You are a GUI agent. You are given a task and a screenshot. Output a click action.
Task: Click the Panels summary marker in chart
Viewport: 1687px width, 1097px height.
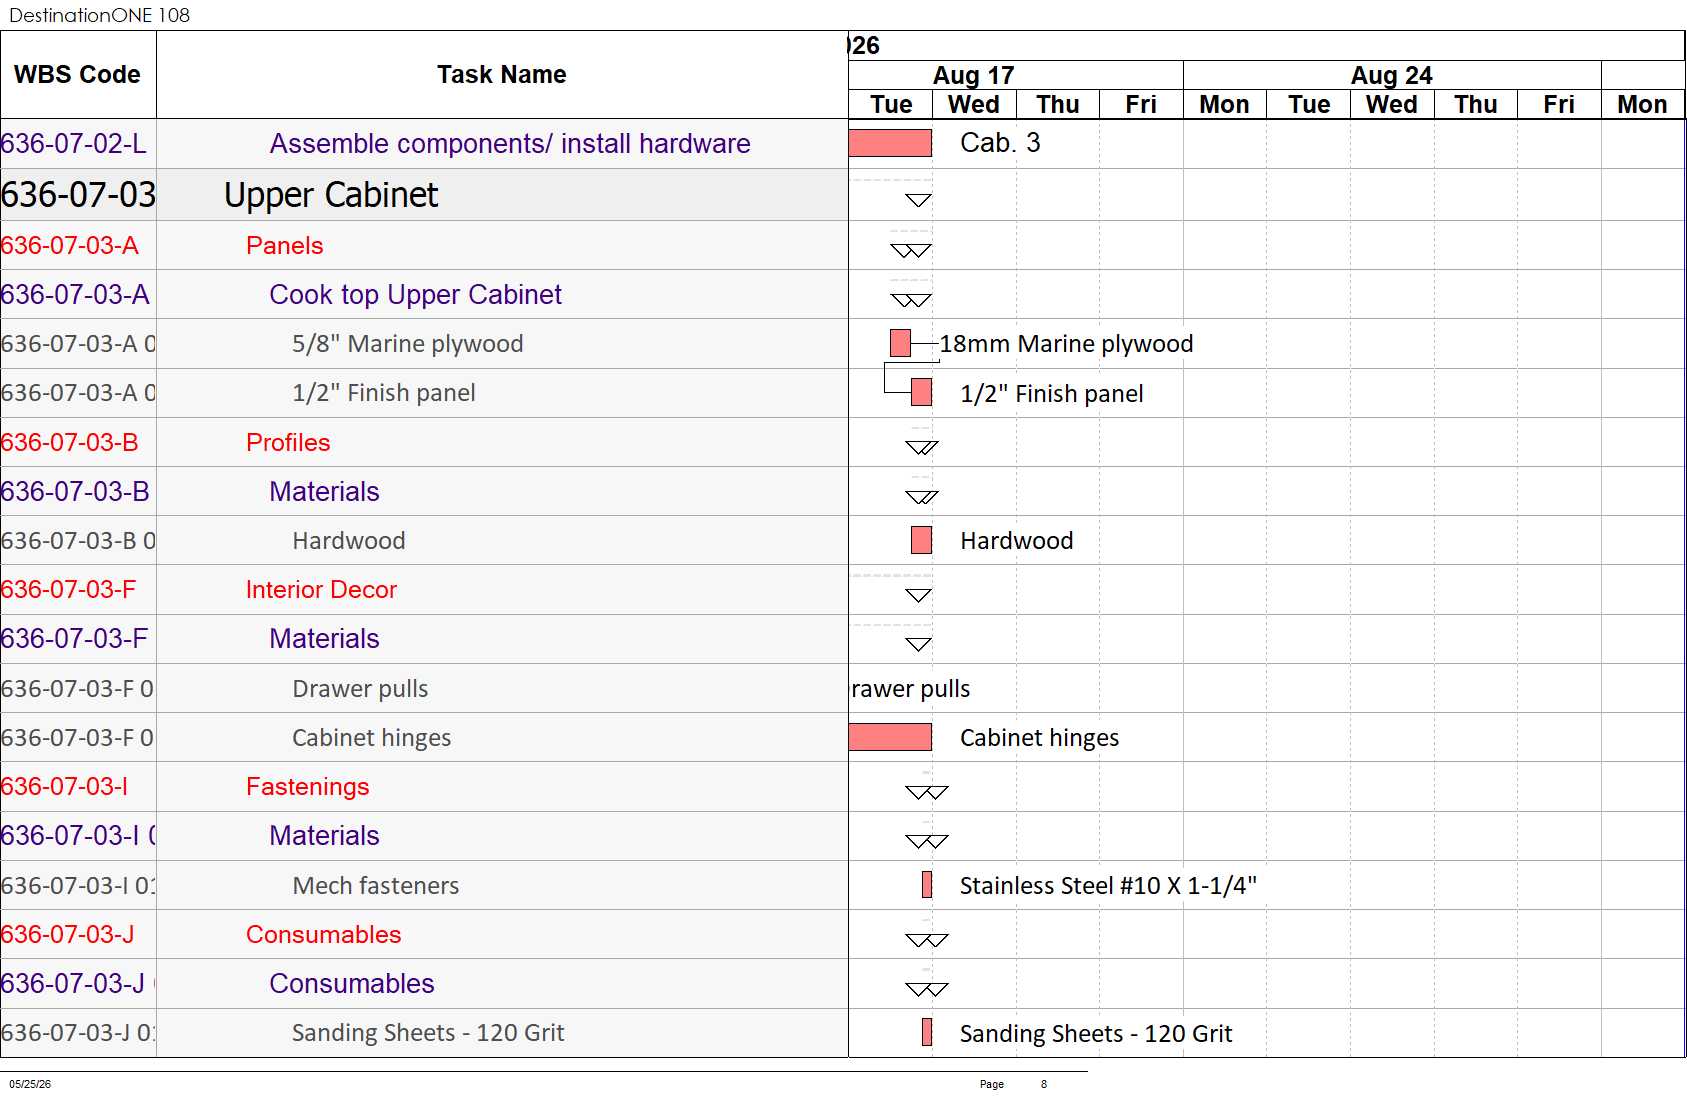point(911,250)
